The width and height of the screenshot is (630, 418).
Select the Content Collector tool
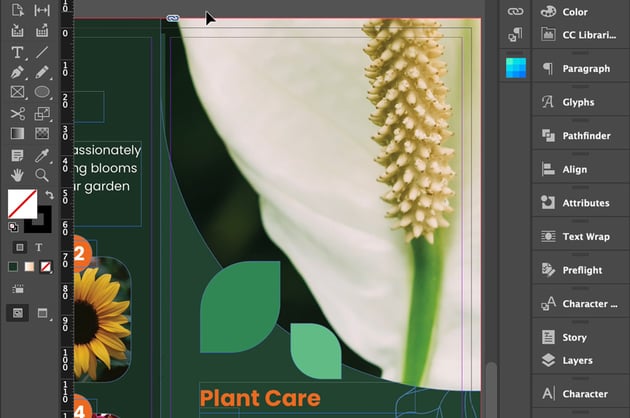17,31
